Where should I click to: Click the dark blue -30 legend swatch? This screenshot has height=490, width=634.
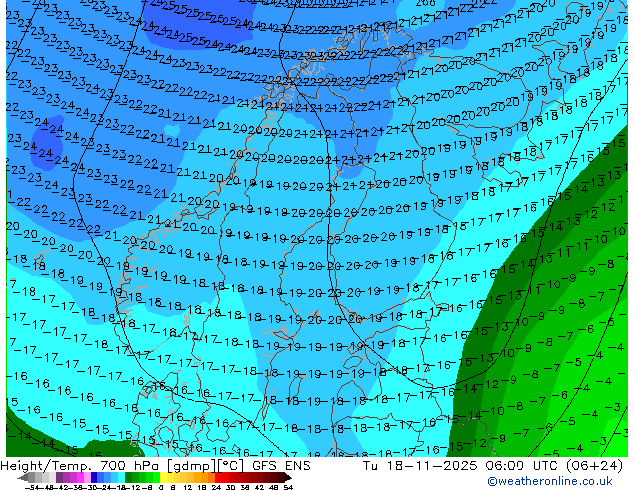(x=94, y=477)
